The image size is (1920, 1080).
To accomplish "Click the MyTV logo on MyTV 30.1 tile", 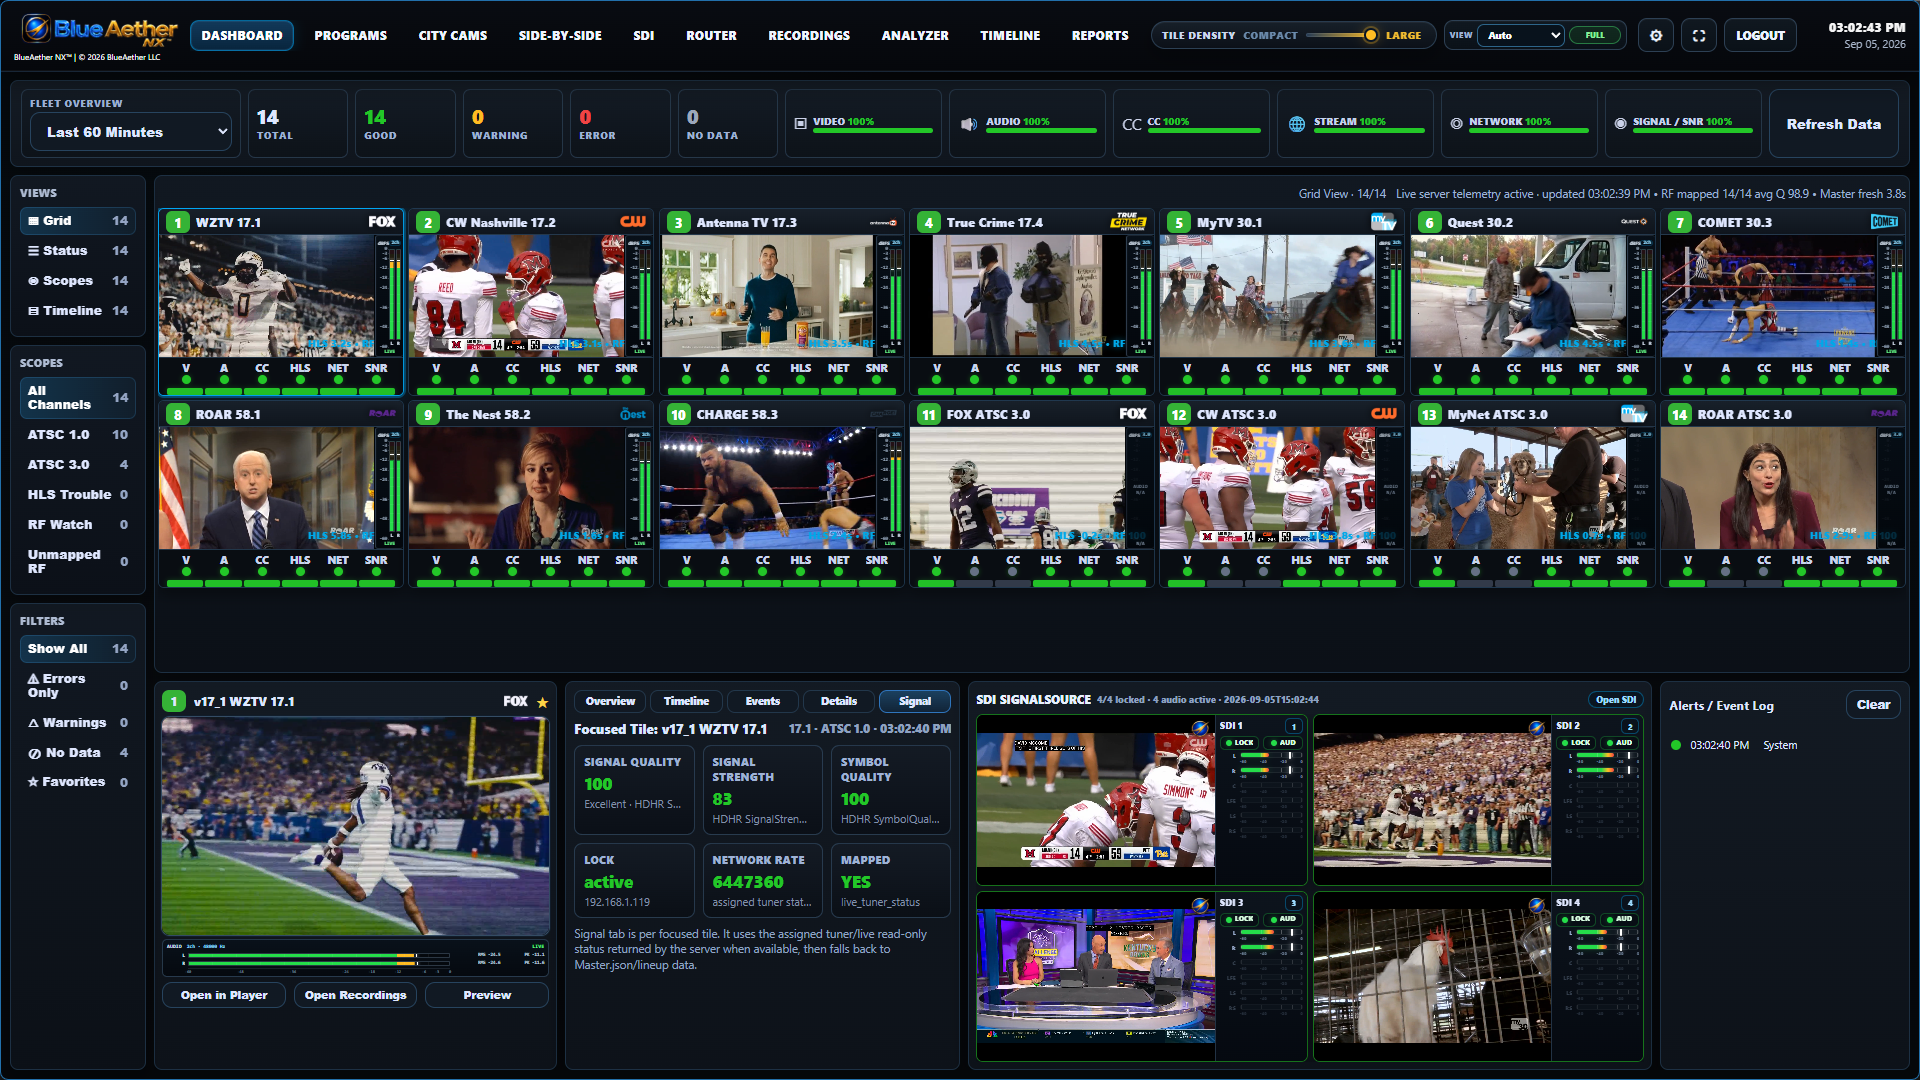I will [x=1383, y=222].
